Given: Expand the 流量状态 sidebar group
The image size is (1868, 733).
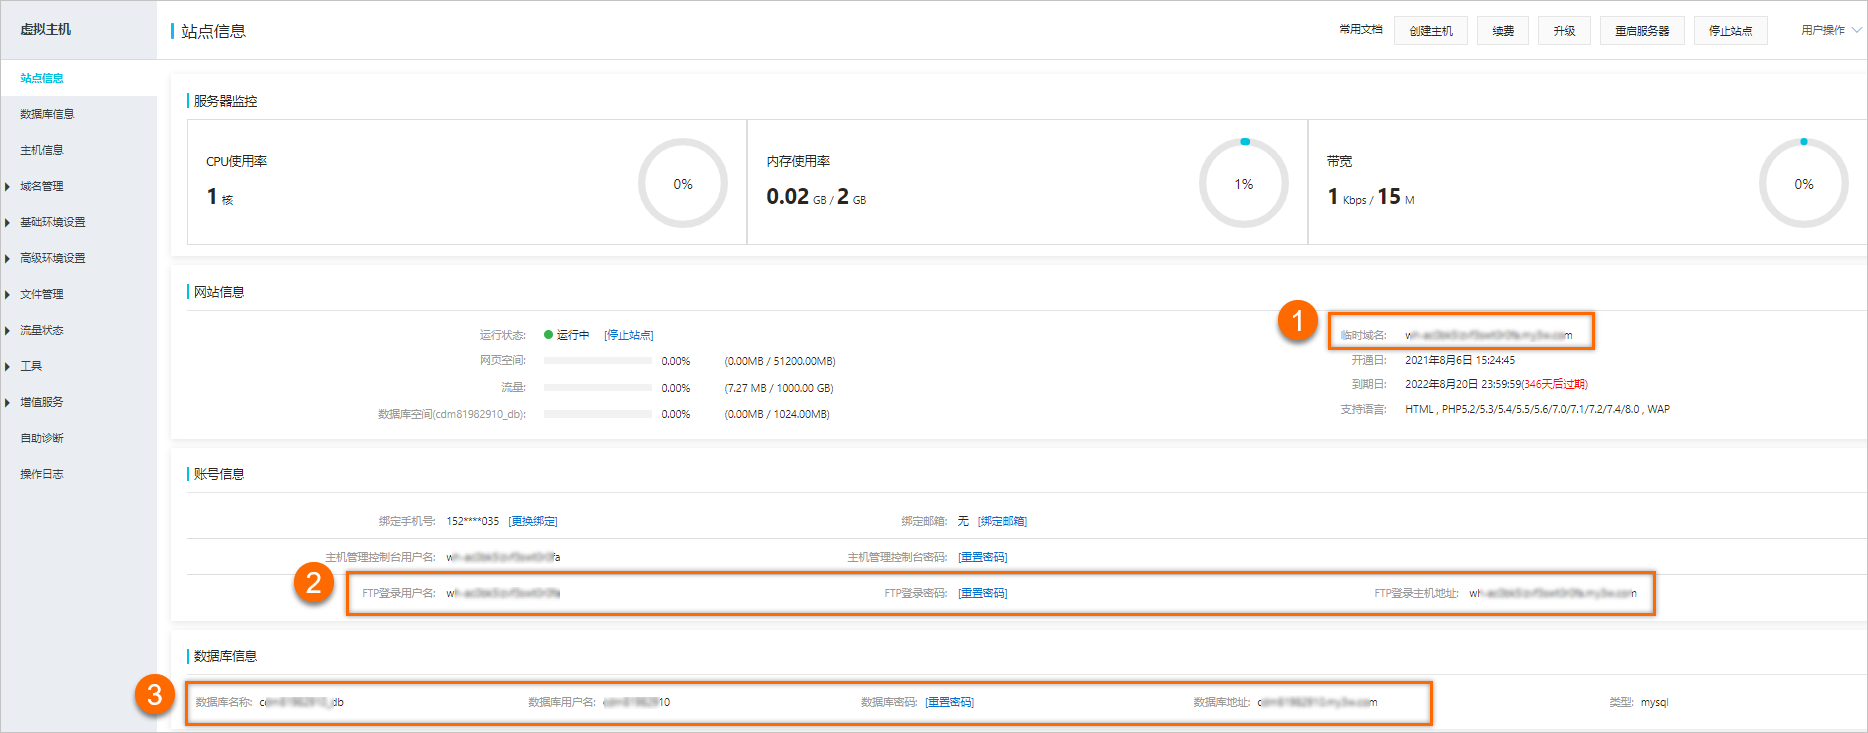Looking at the screenshot, I should point(42,330).
